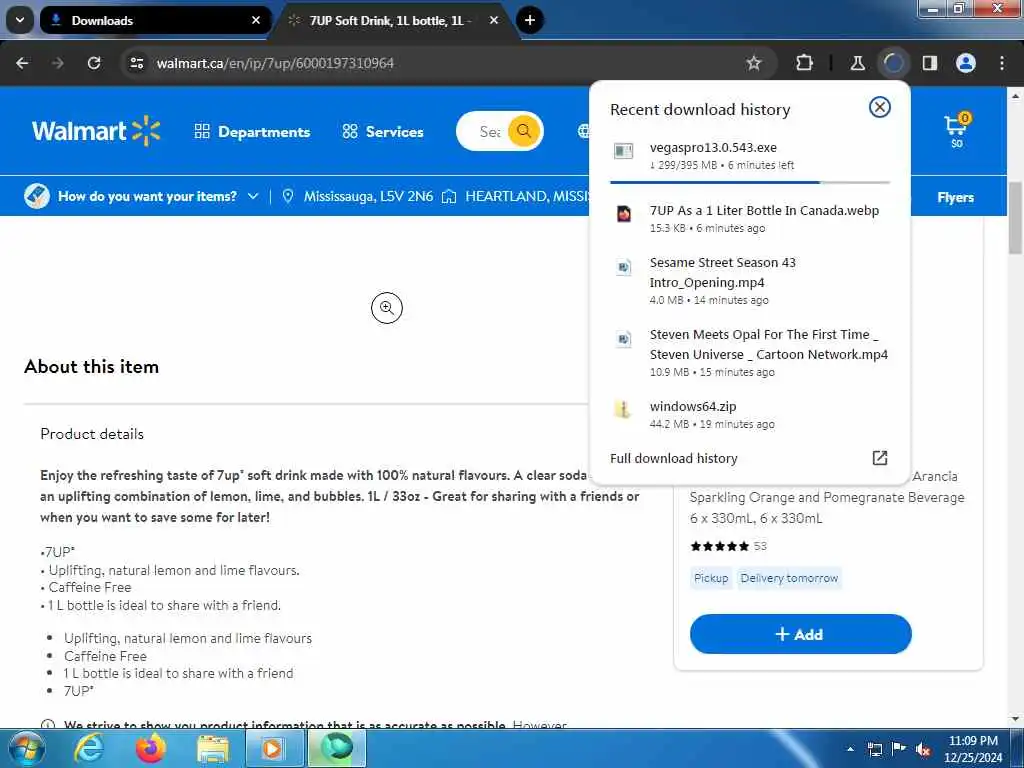Click the Mississauga, L5V 2N6 location
The height and width of the screenshot is (768, 1024).
click(357, 196)
